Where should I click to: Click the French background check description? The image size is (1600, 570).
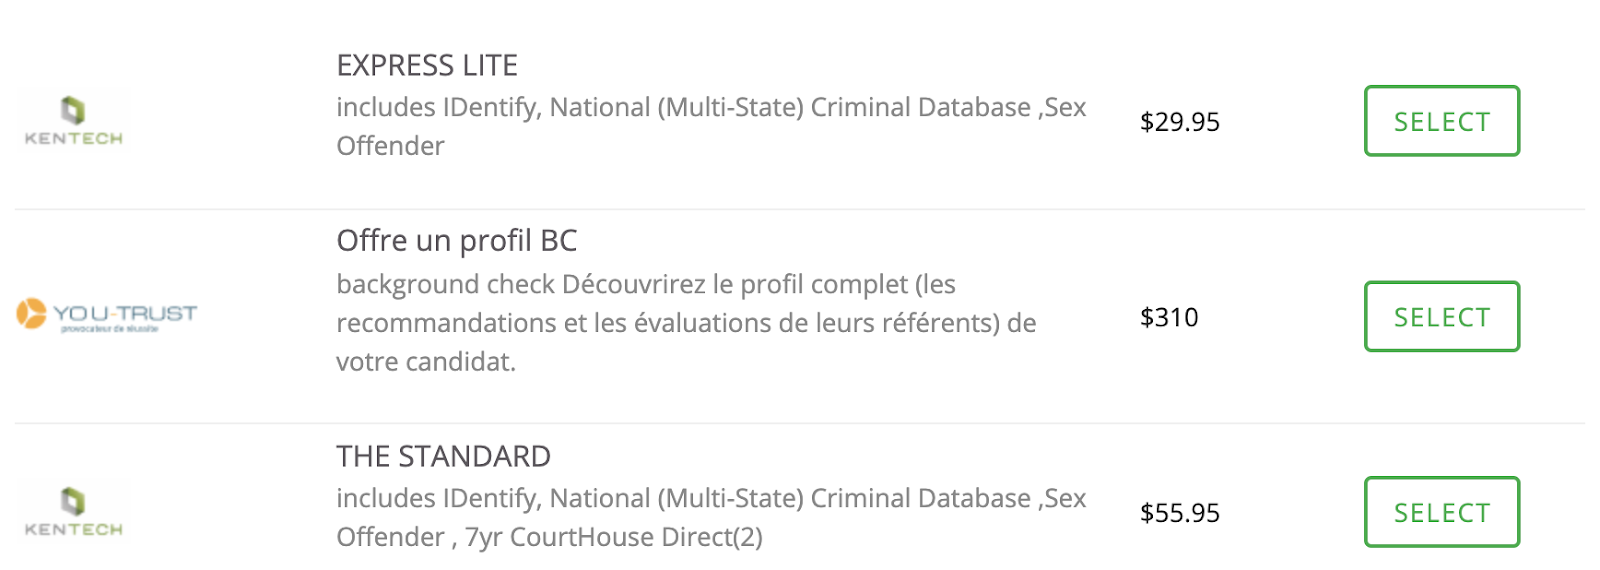point(686,323)
